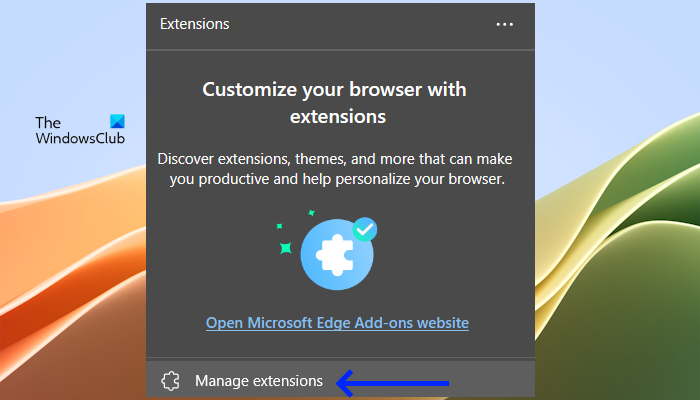The height and width of the screenshot is (400, 700).
Task: Click the large green sparkle star
Action: 285,246
